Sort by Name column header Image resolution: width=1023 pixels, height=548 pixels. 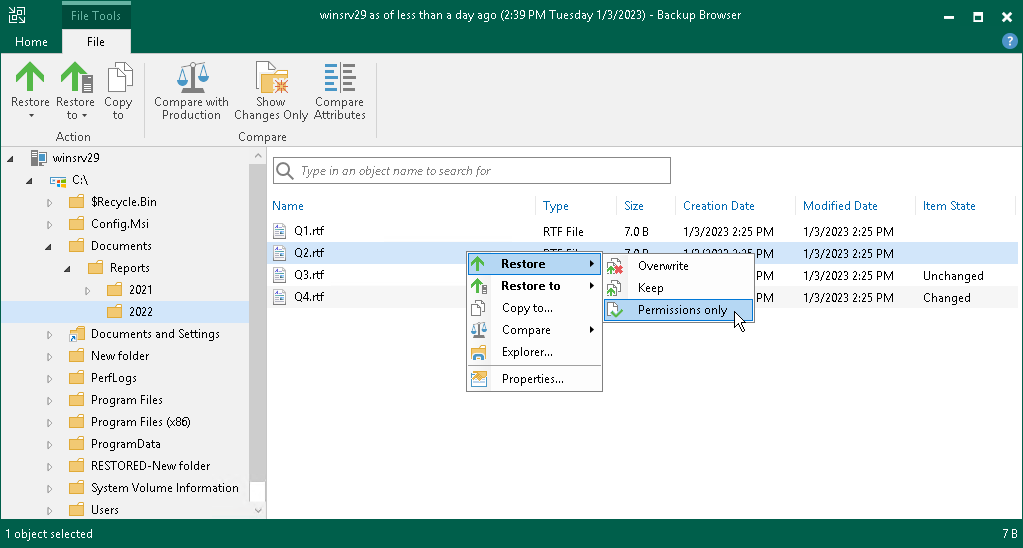point(288,206)
